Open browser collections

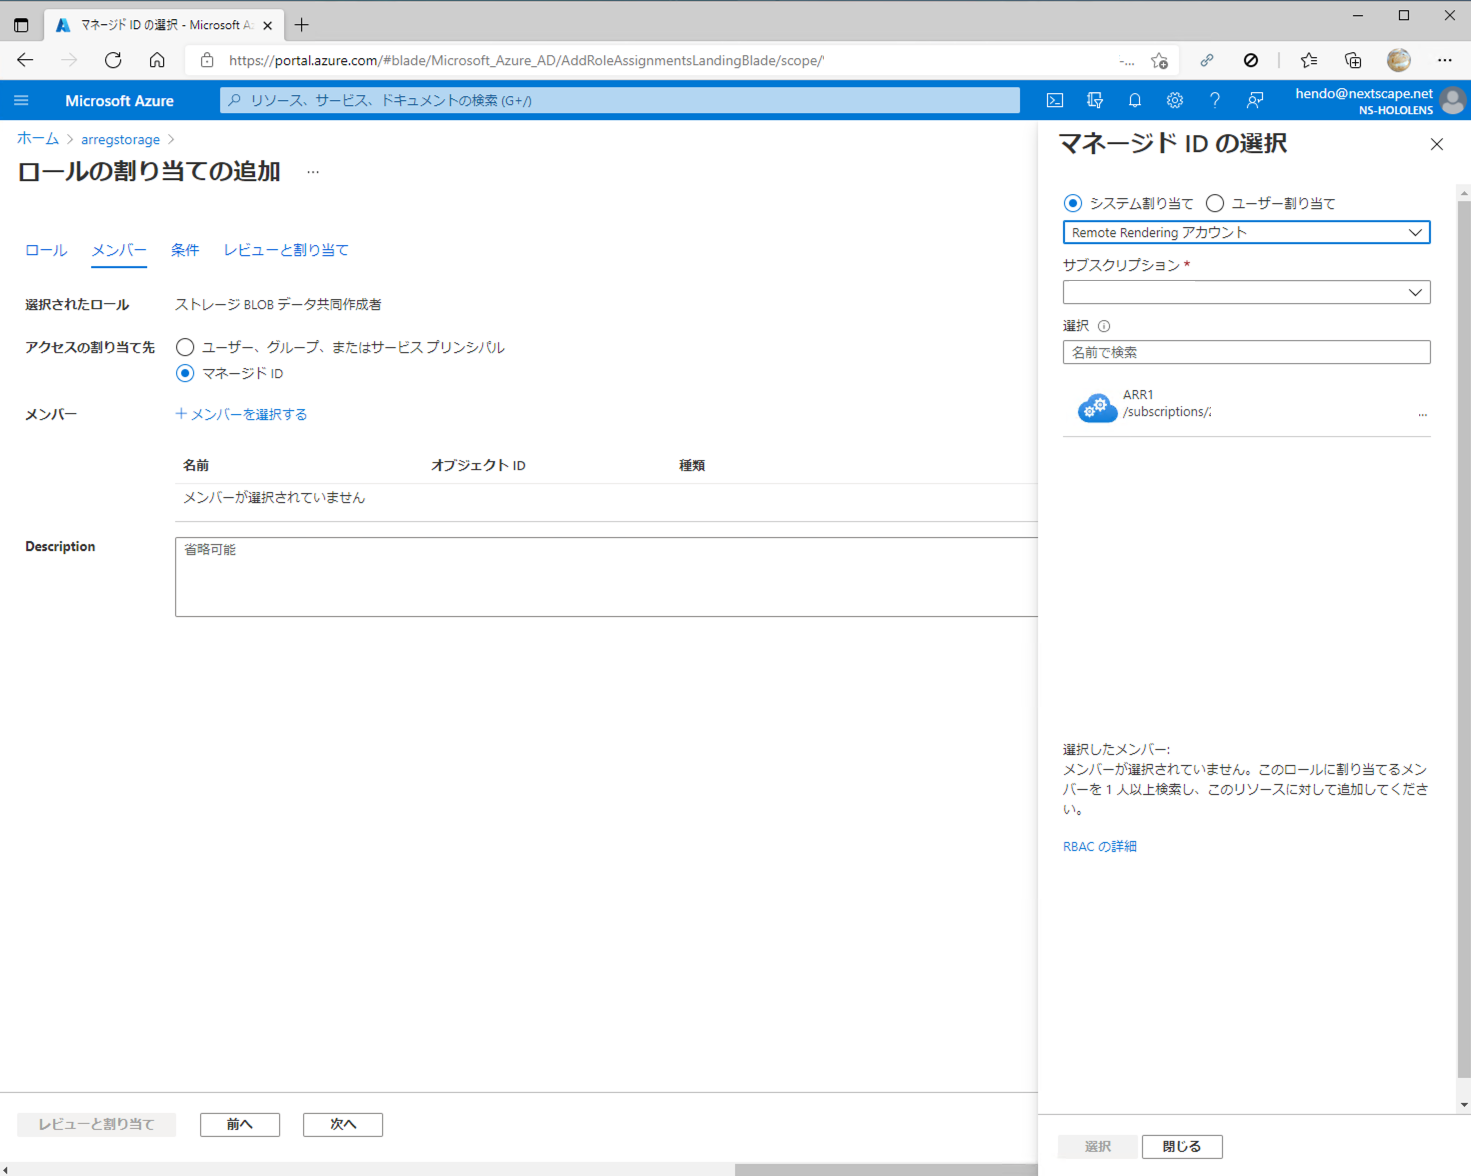pyautogui.click(x=1353, y=60)
